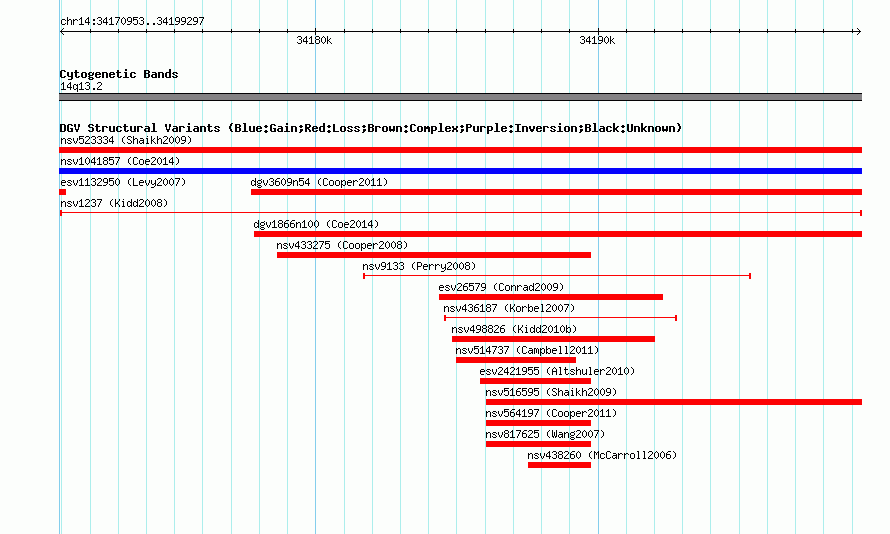The height and width of the screenshot is (534, 890).
Task: Click the Cytogenetic Bands track title
Action: point(119,74)
